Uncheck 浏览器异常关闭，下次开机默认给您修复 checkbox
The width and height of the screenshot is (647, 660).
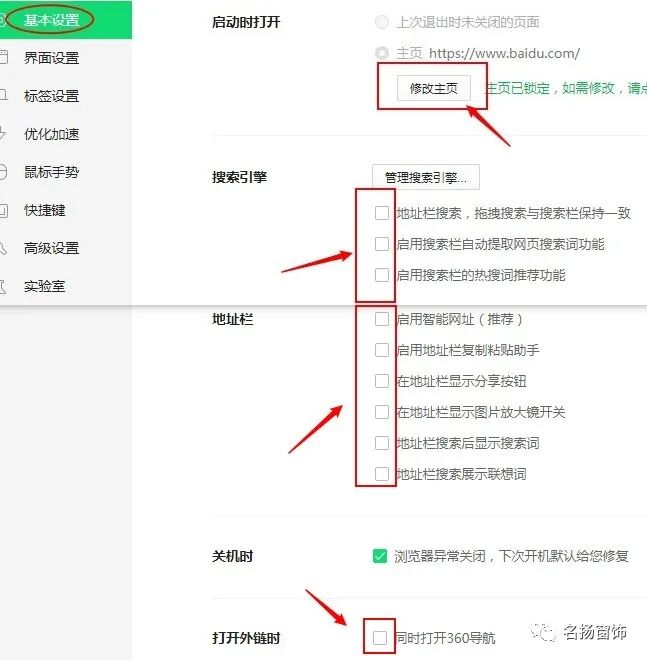(x=380, y=556)
